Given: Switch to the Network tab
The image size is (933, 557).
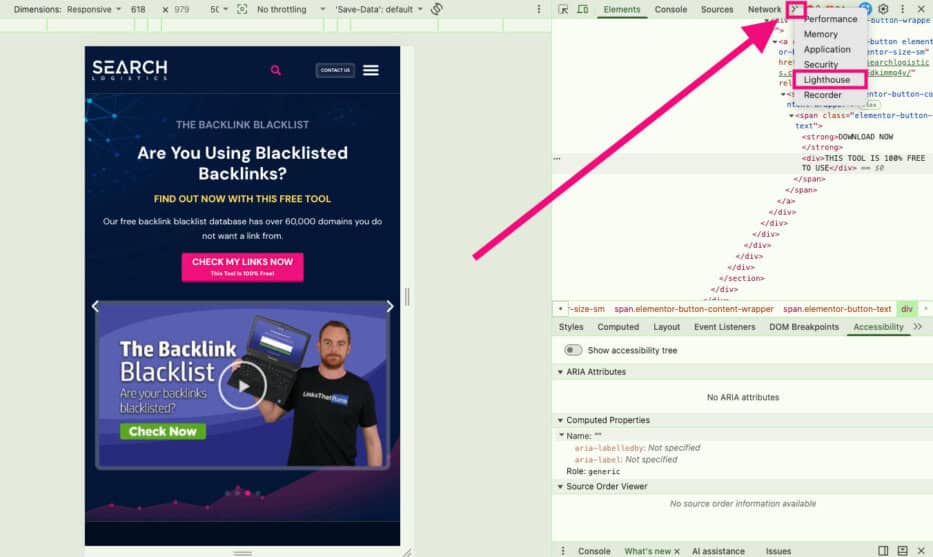Looking at the screenshot, I should point(764,10).
